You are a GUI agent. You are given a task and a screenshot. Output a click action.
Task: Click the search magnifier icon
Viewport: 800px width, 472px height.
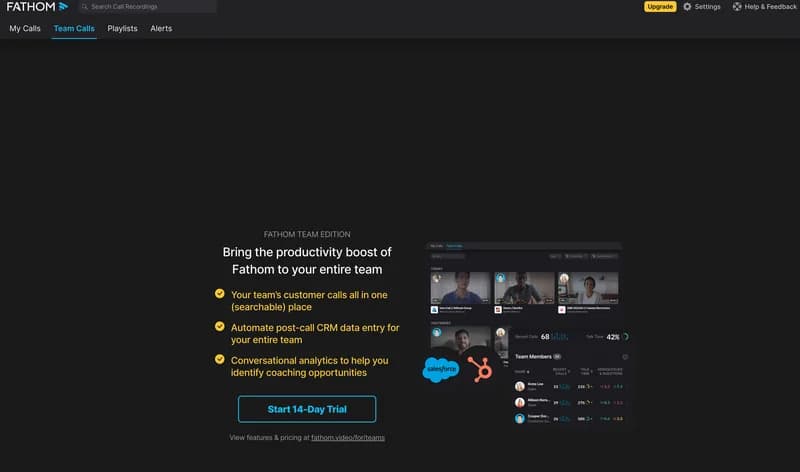[85, 7]
